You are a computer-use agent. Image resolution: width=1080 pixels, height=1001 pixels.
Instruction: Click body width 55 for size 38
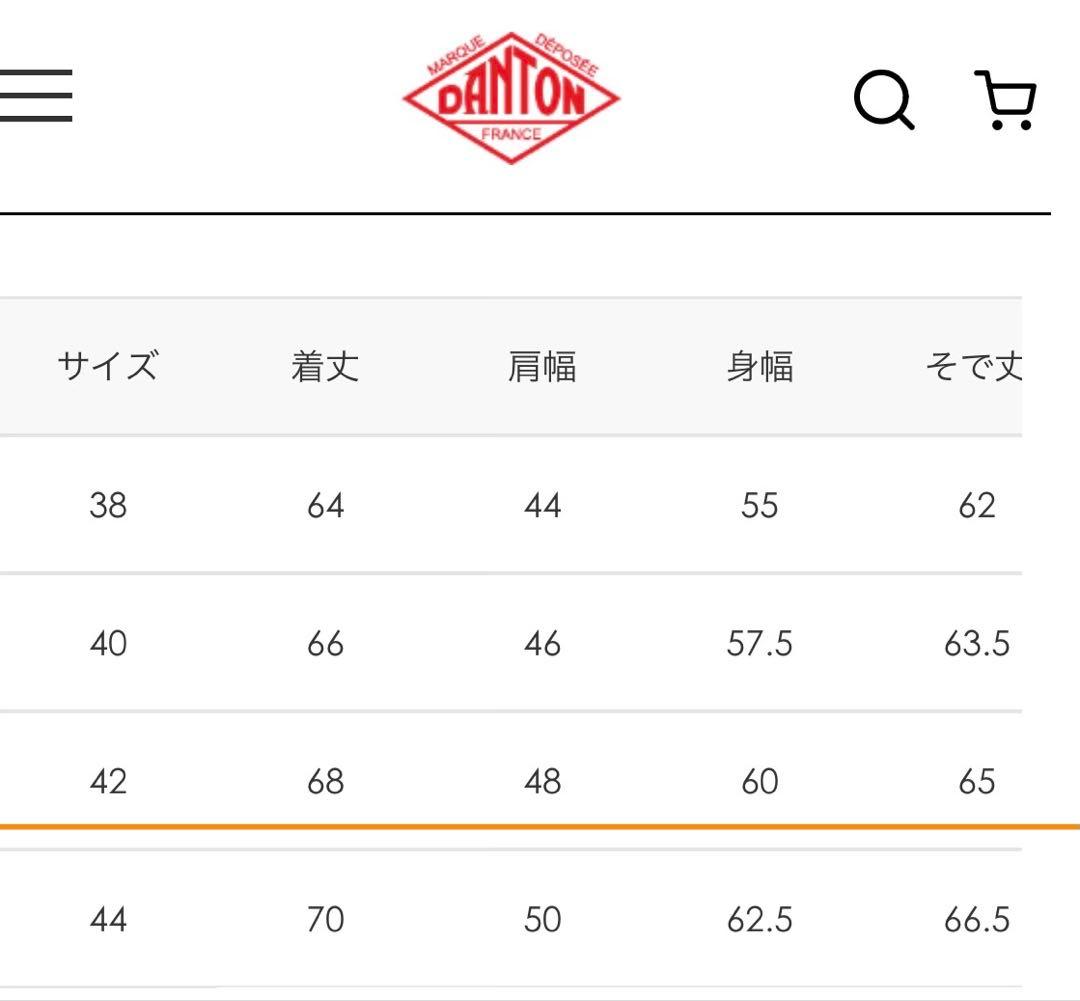pyautogui.click(x=760, y=505)
